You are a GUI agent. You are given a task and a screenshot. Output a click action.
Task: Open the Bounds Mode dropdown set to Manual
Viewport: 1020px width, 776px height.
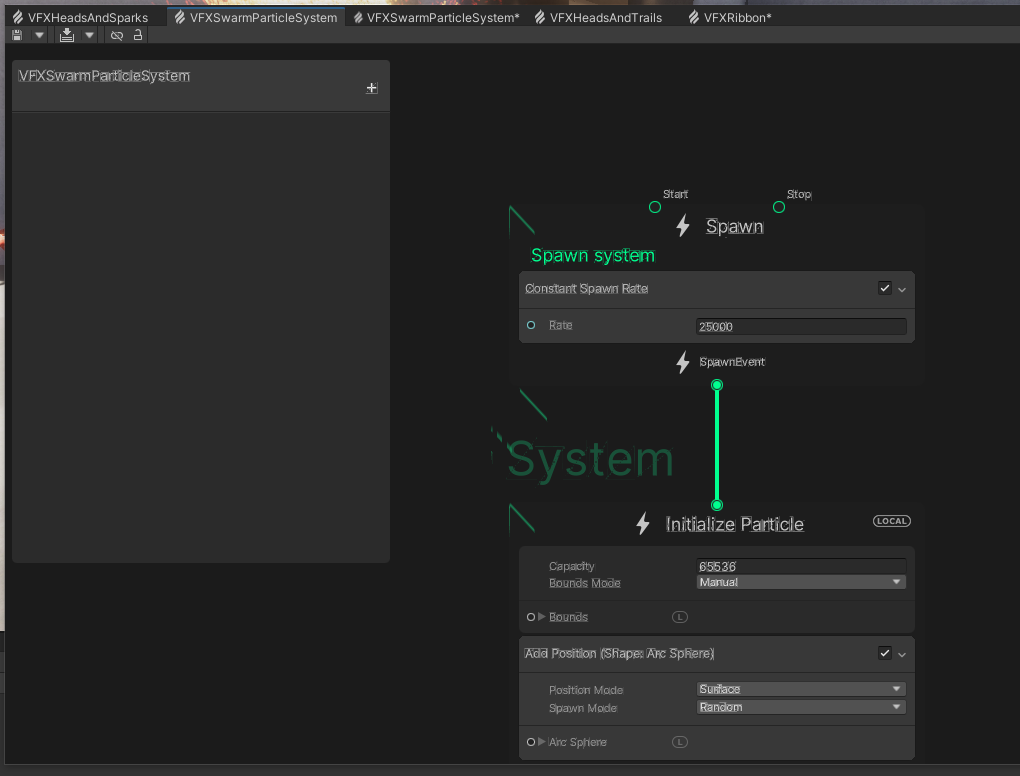(800, 581)
